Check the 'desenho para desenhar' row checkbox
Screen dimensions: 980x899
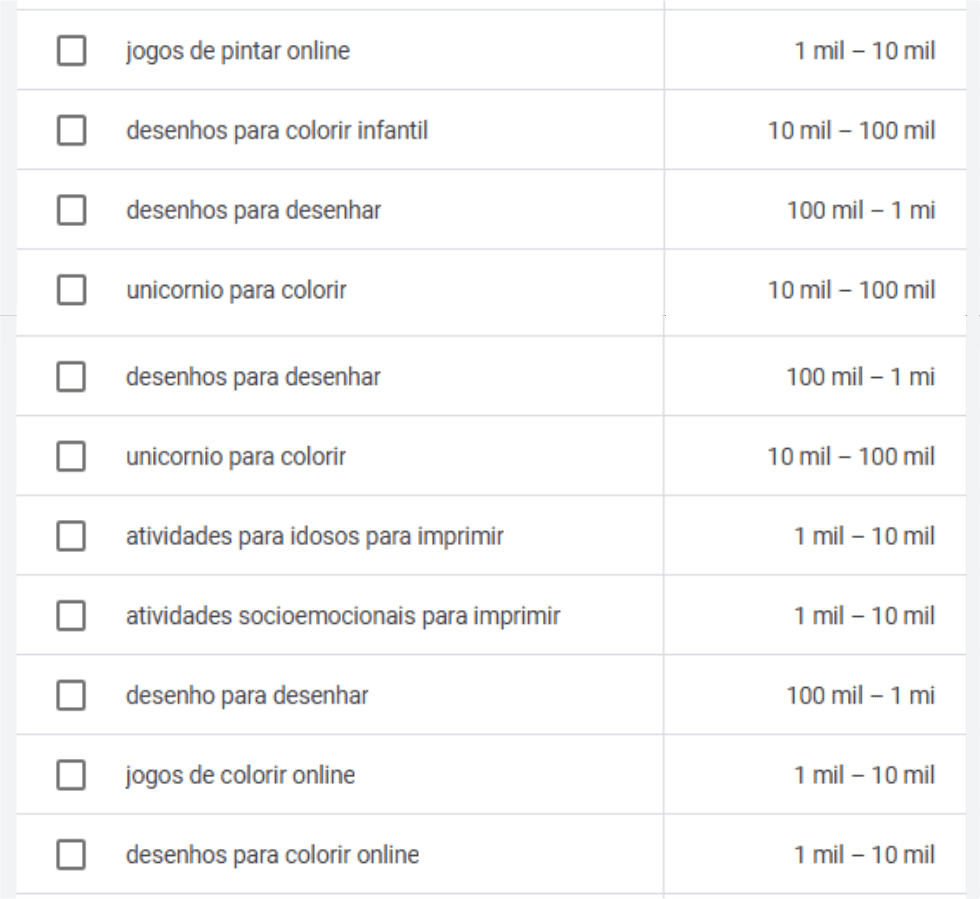click(70, 695)
